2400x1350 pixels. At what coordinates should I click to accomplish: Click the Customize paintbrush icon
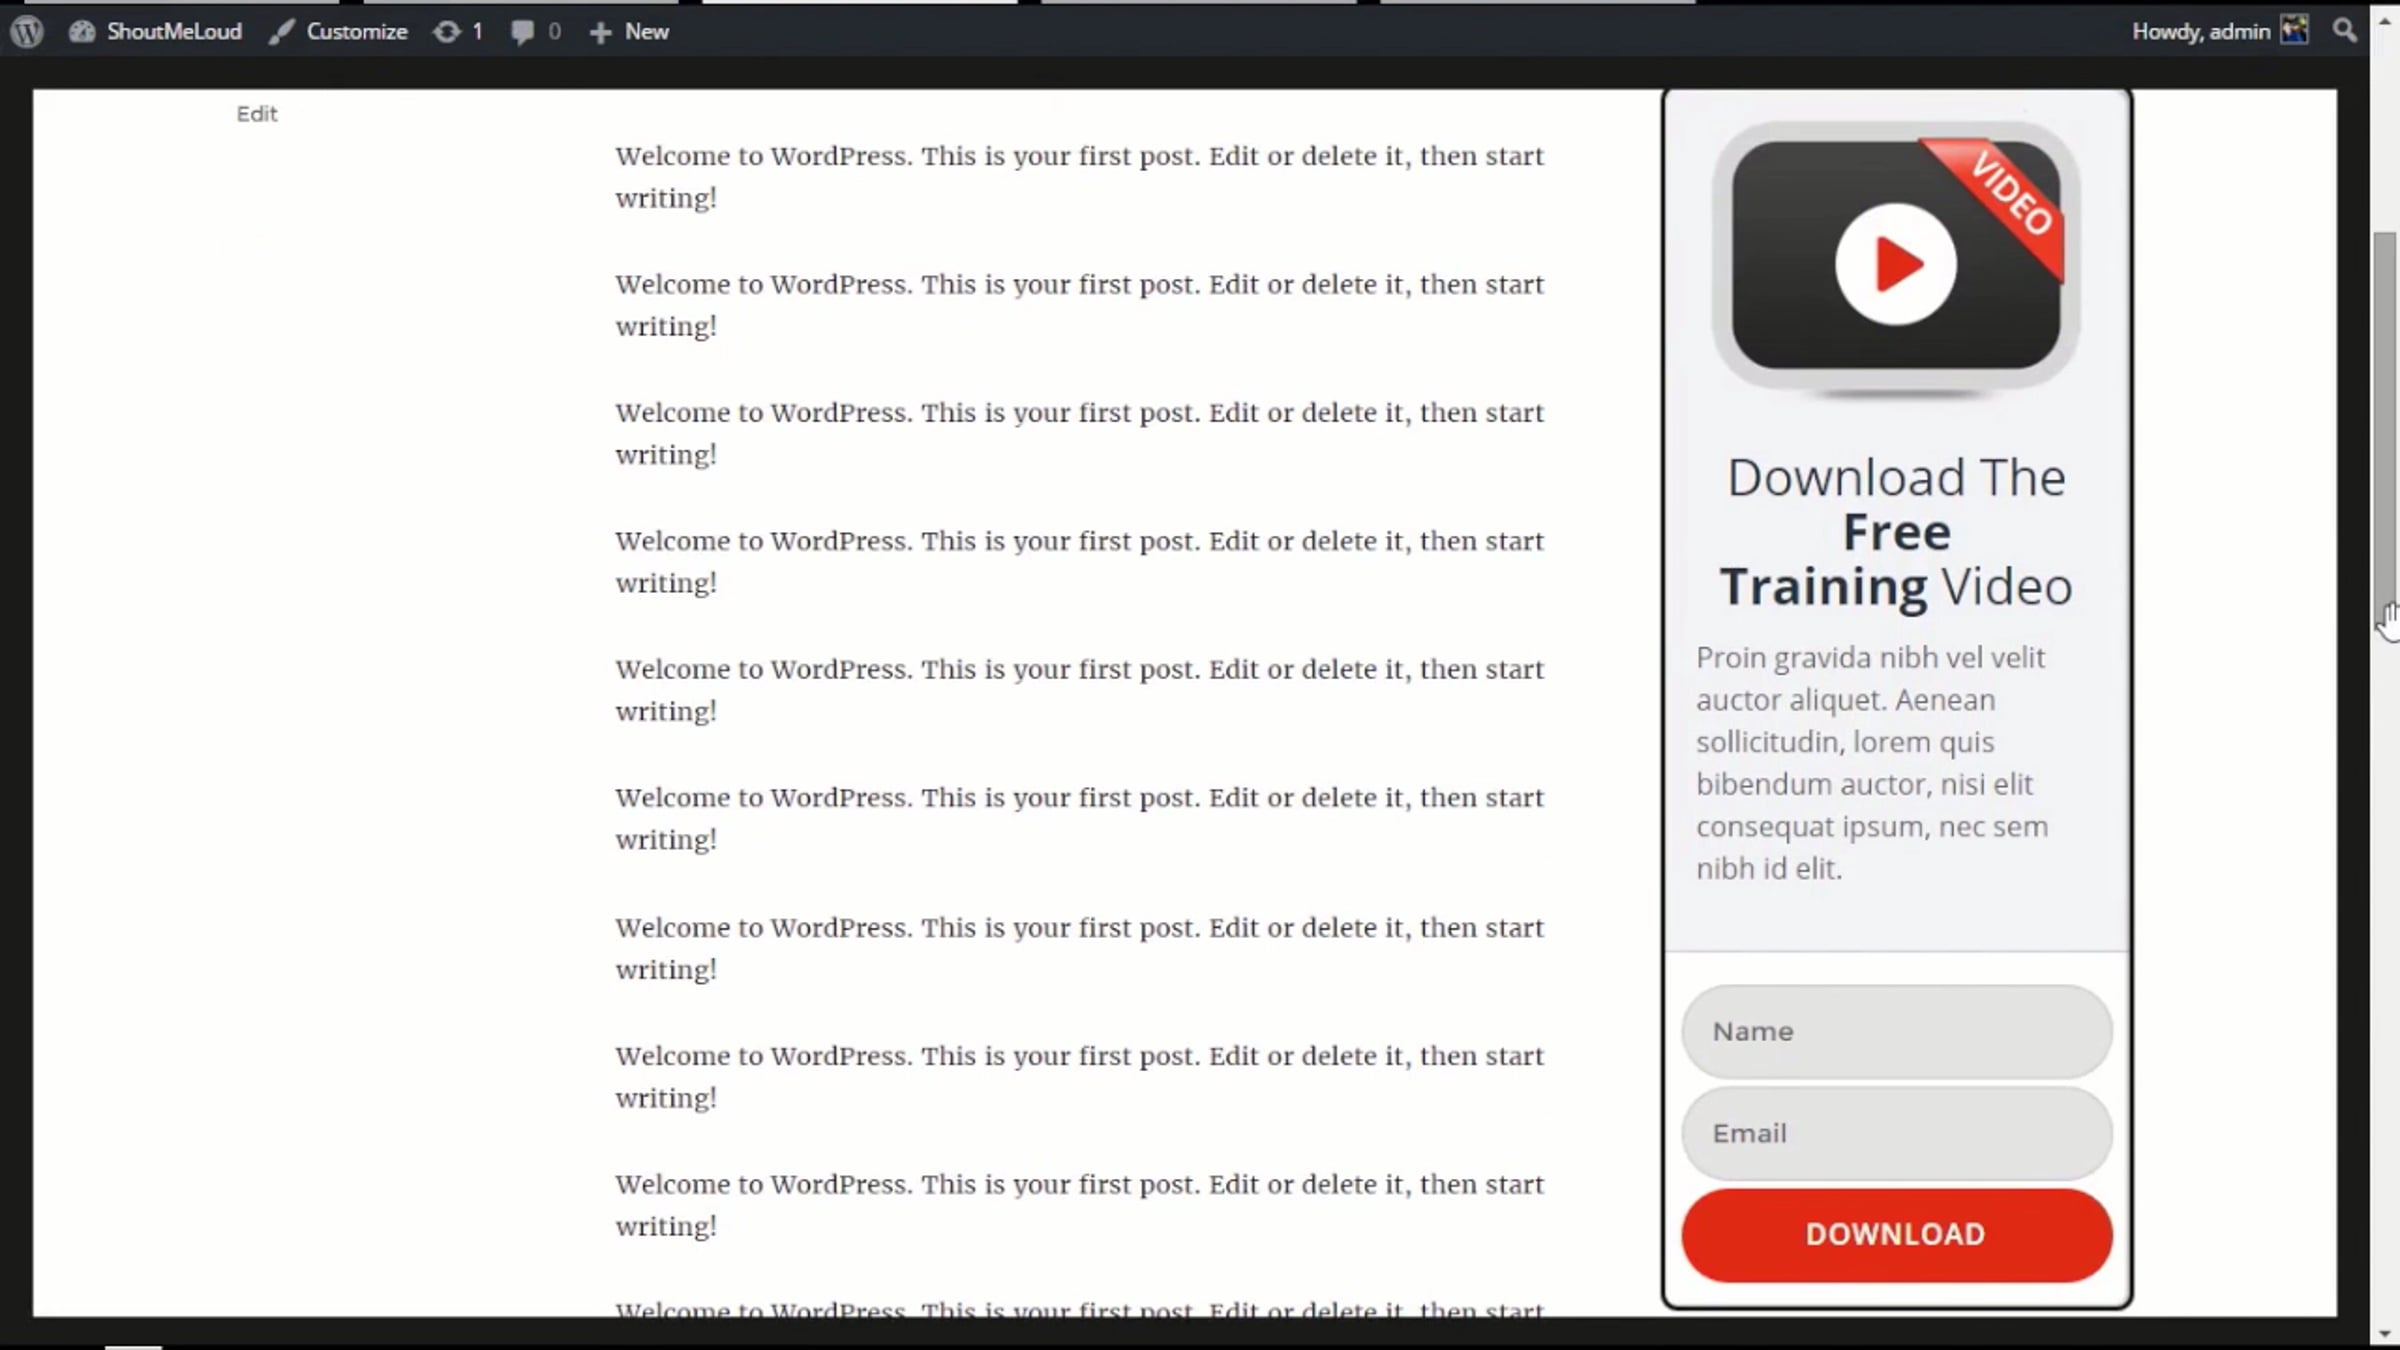(x=281, y=32)
